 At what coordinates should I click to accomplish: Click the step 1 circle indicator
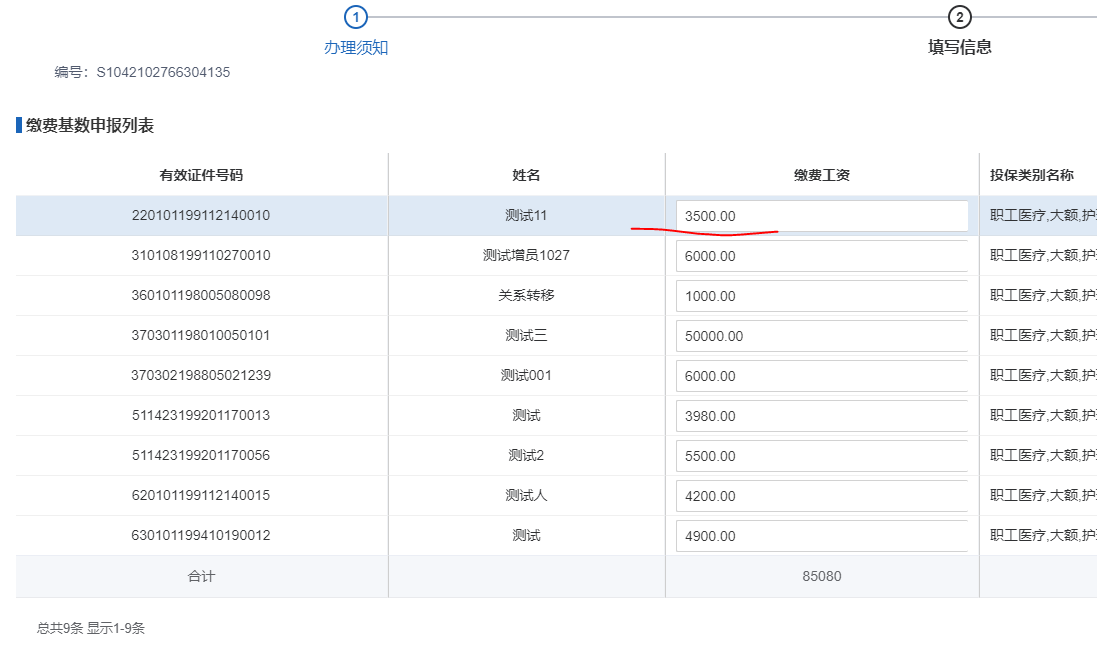click(x=356, y=17)
